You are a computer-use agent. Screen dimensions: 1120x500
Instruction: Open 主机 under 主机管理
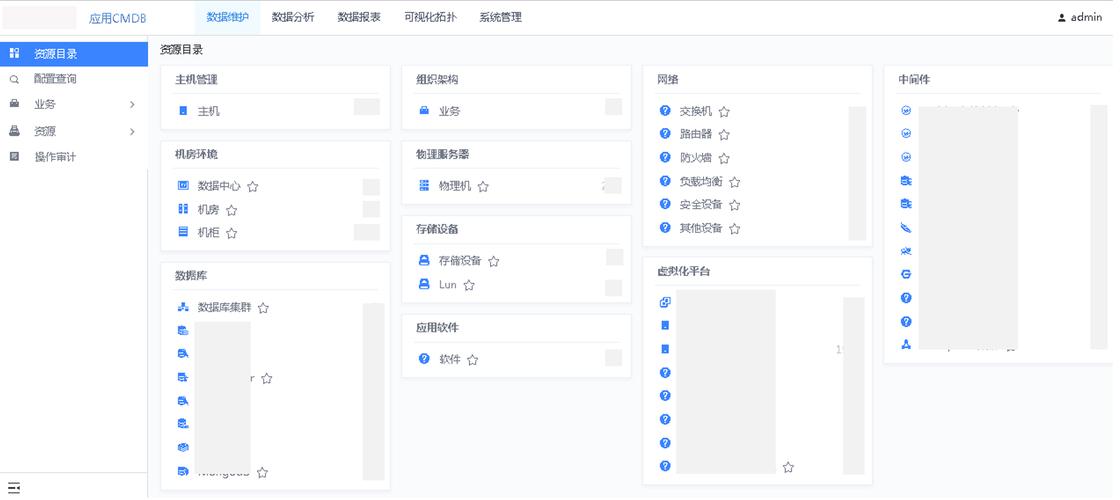pos(209,111)
